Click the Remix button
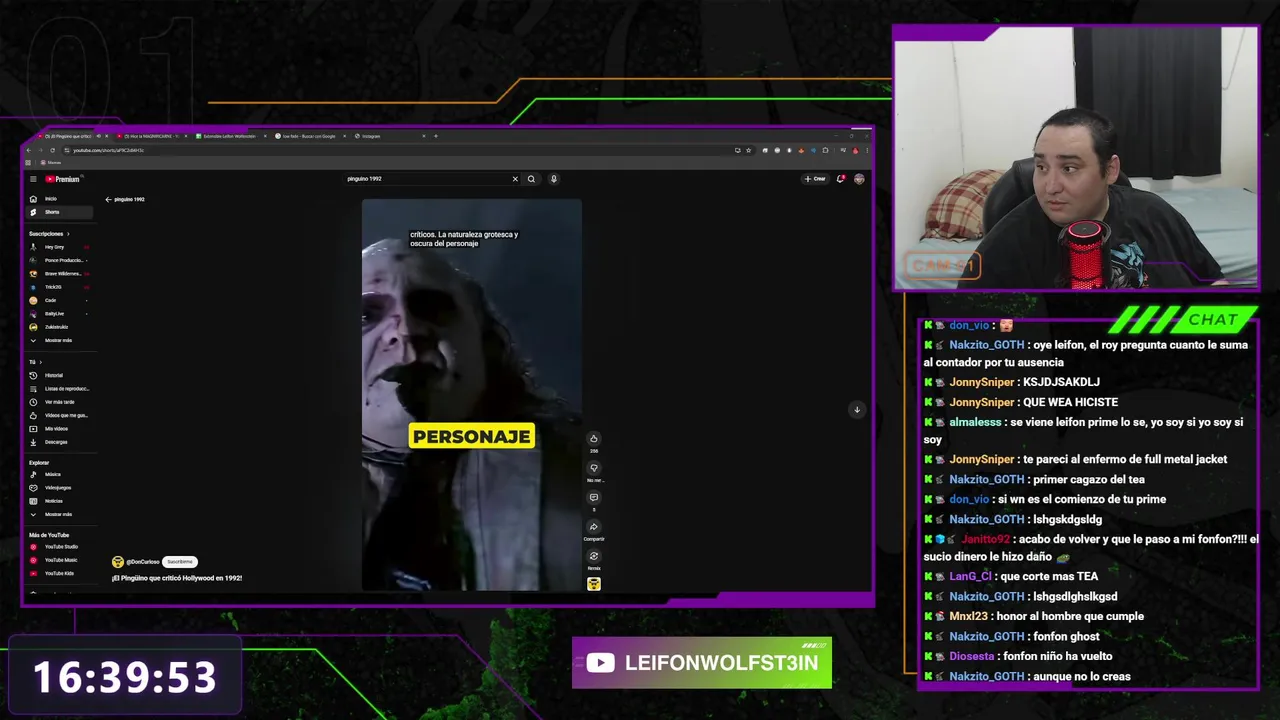 coord(594,557)
